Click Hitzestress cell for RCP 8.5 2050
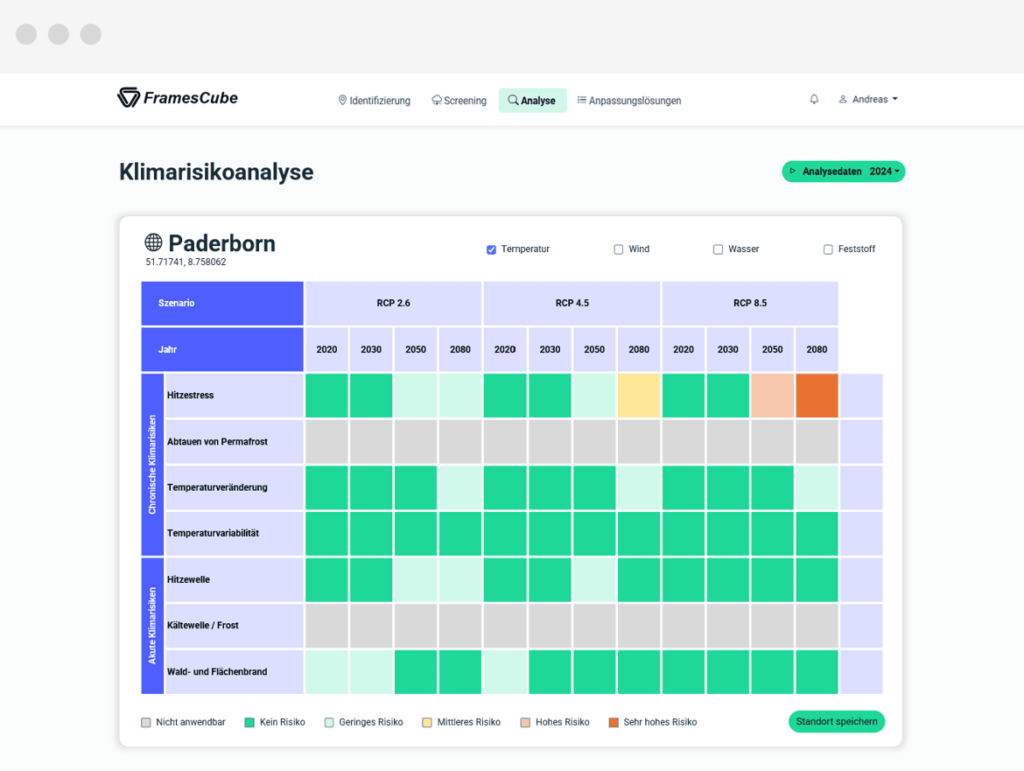Viewport: 1024px width, 771px height. 773,396
